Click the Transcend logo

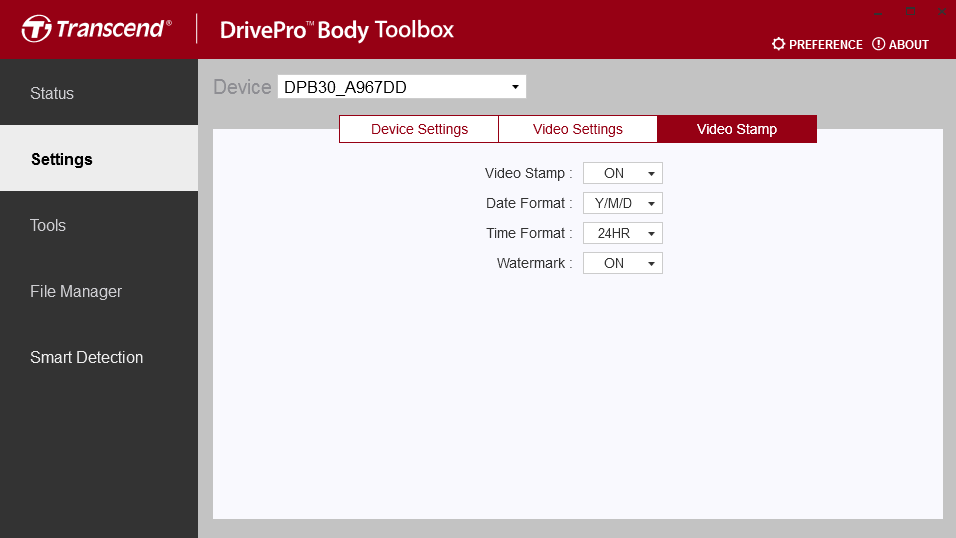click(96, 29)
